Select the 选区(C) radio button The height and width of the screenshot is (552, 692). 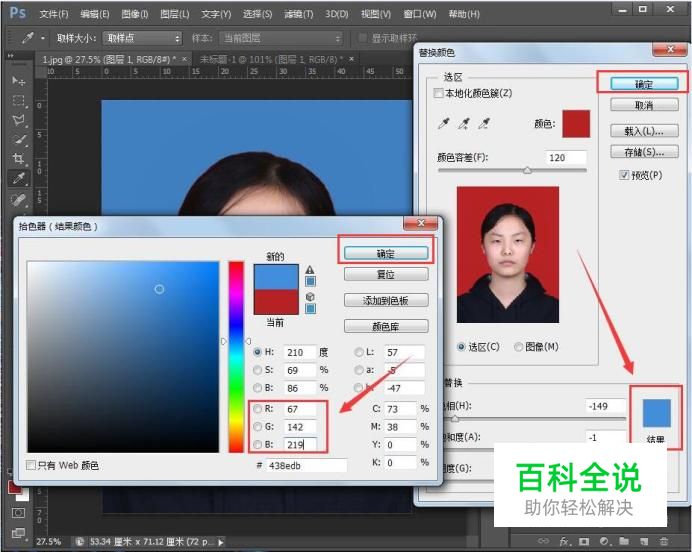[461, 347]
